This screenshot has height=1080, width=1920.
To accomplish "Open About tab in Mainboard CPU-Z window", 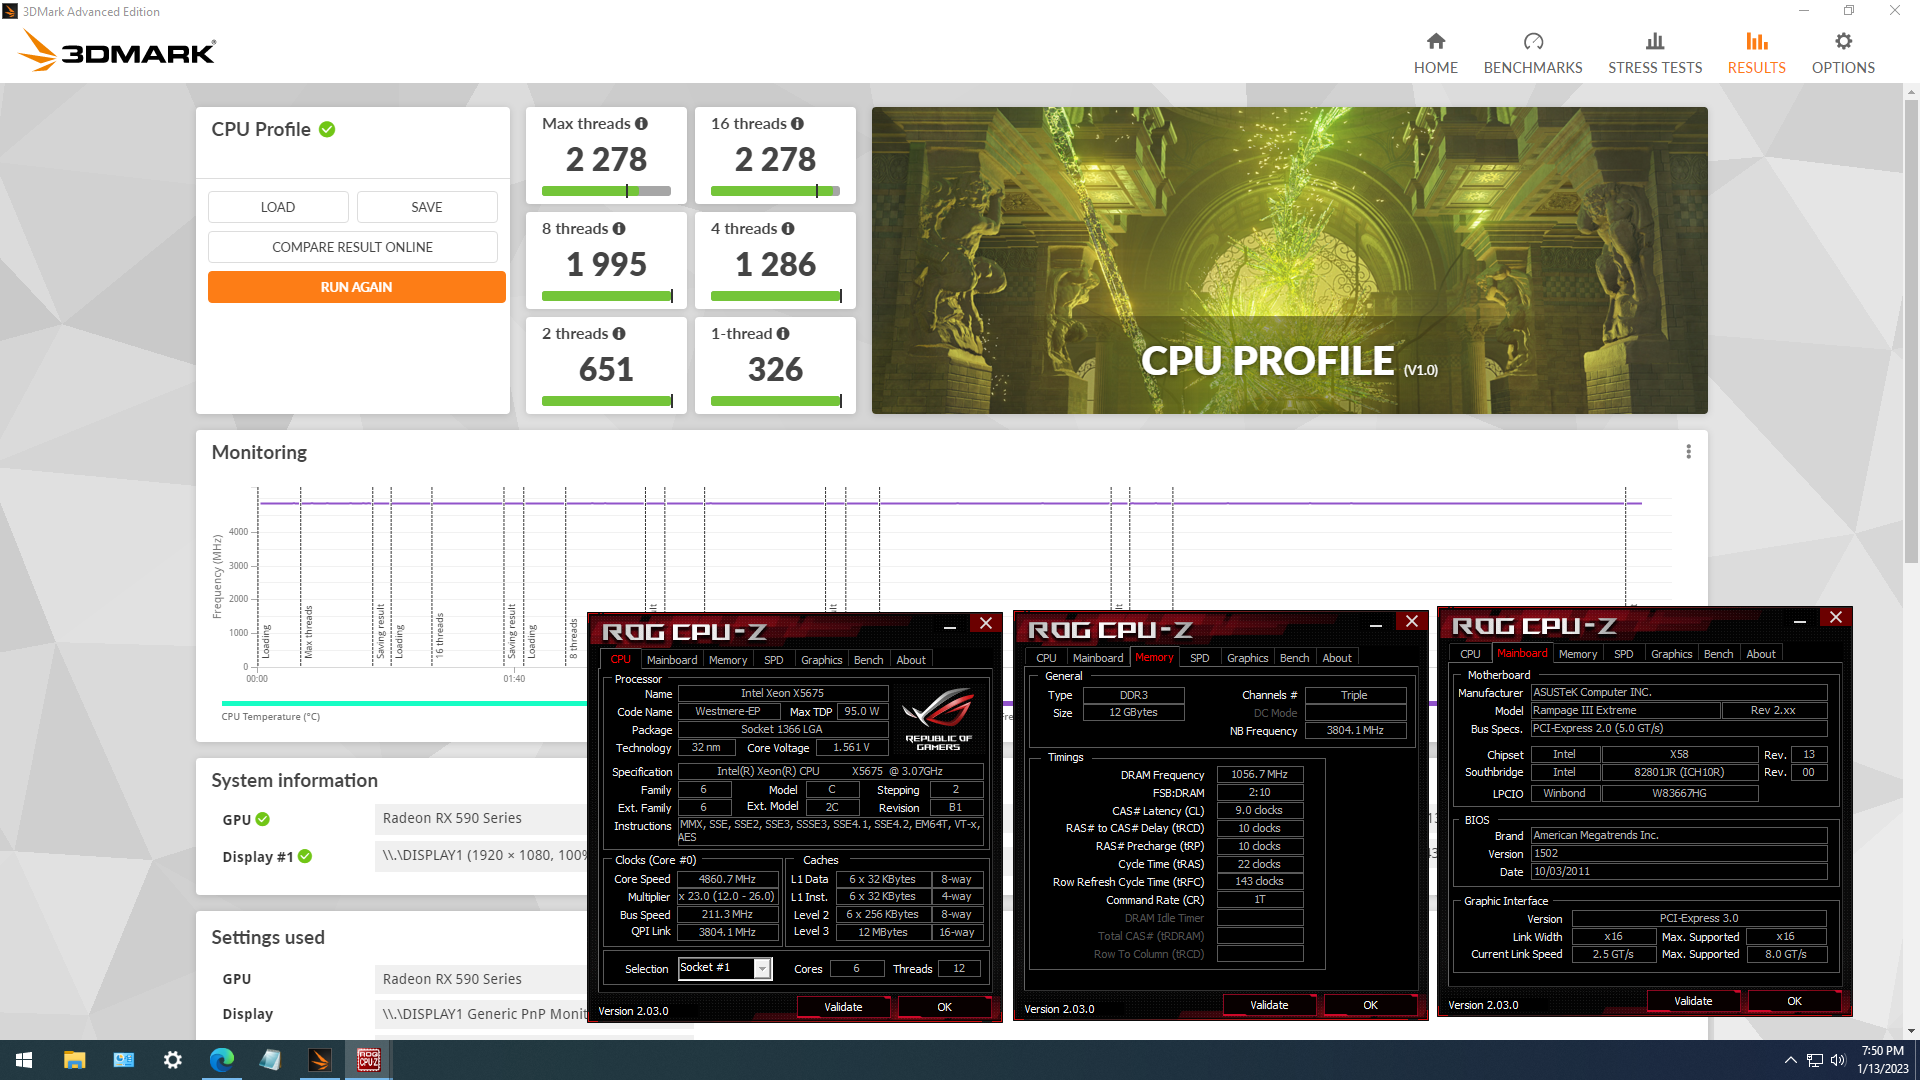I will click(1760, 654).
